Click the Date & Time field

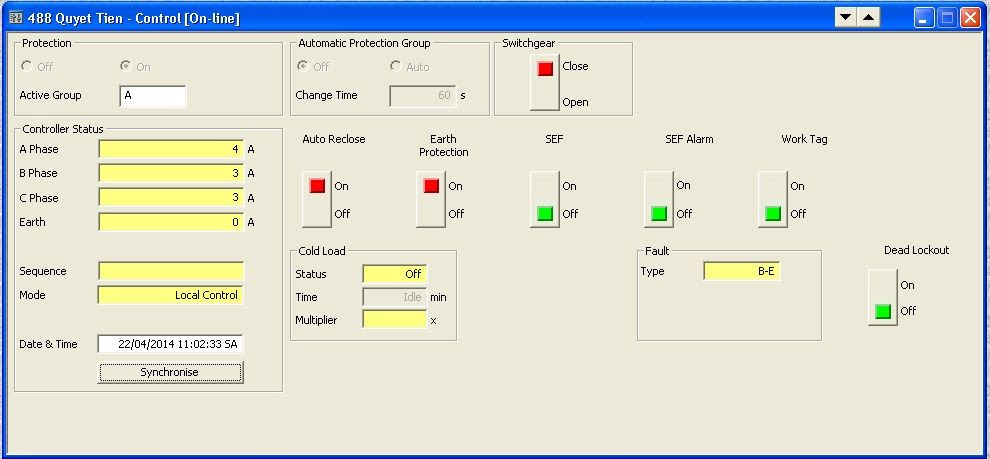click(170, 344)
